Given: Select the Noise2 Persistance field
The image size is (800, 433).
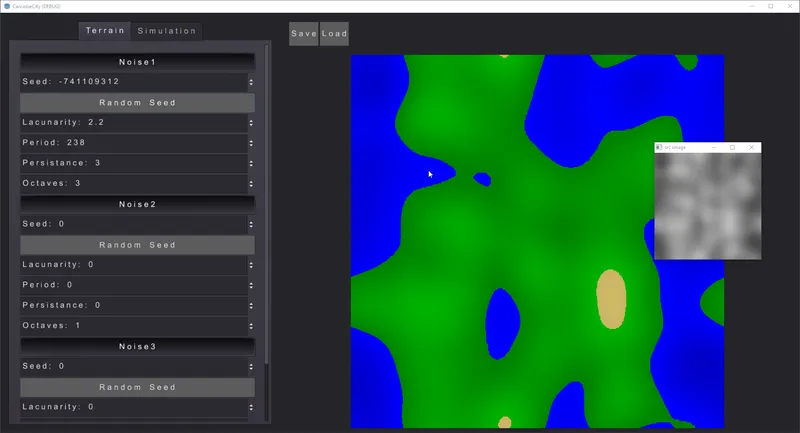Looking at the screenshot, I should coord(134,305).
